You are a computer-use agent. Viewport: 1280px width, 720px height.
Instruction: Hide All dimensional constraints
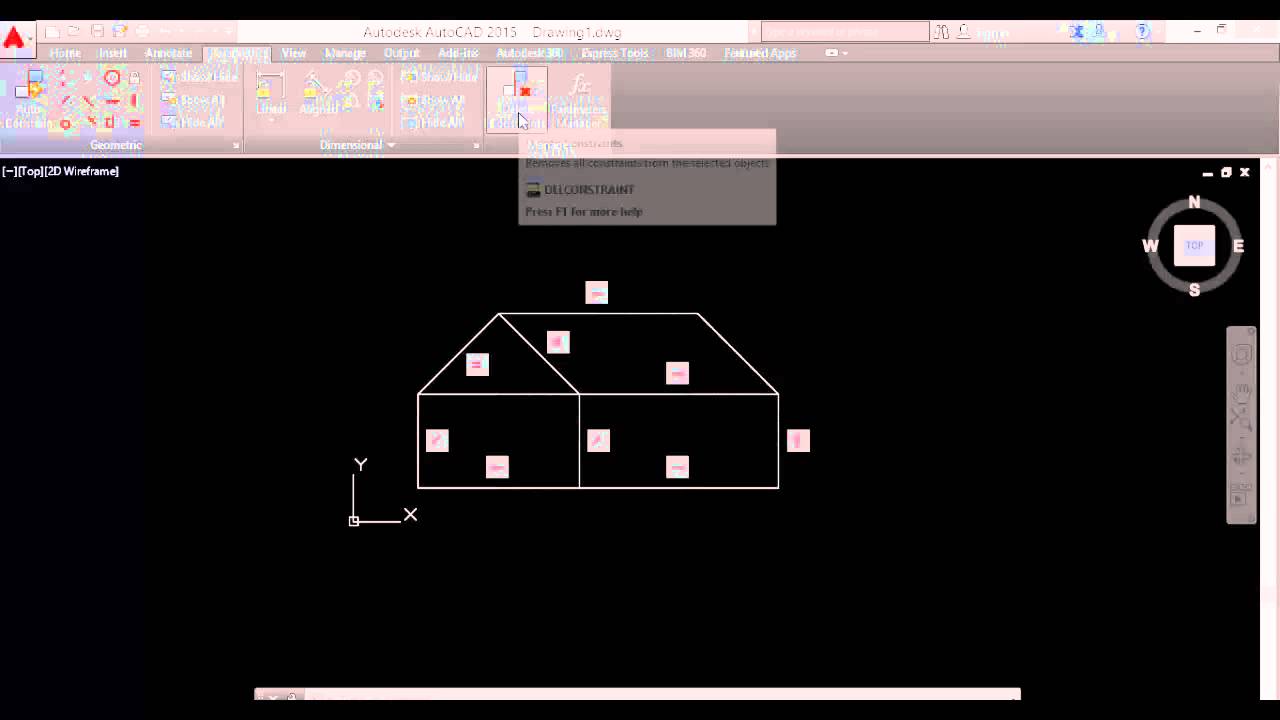[x=433, y=122]
